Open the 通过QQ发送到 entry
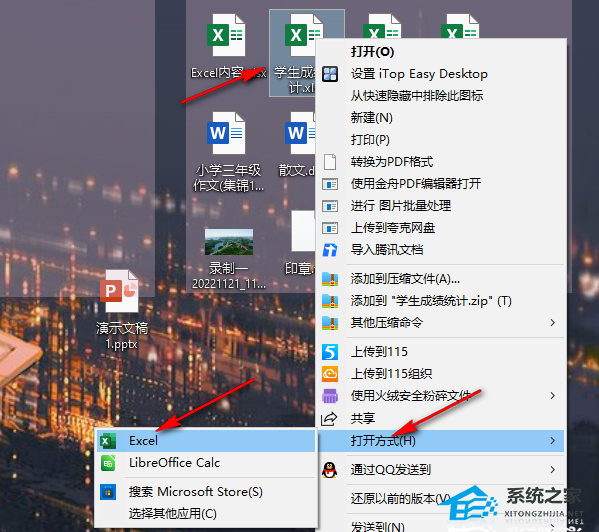Screen dimensions: 599x532 [441, 470]
